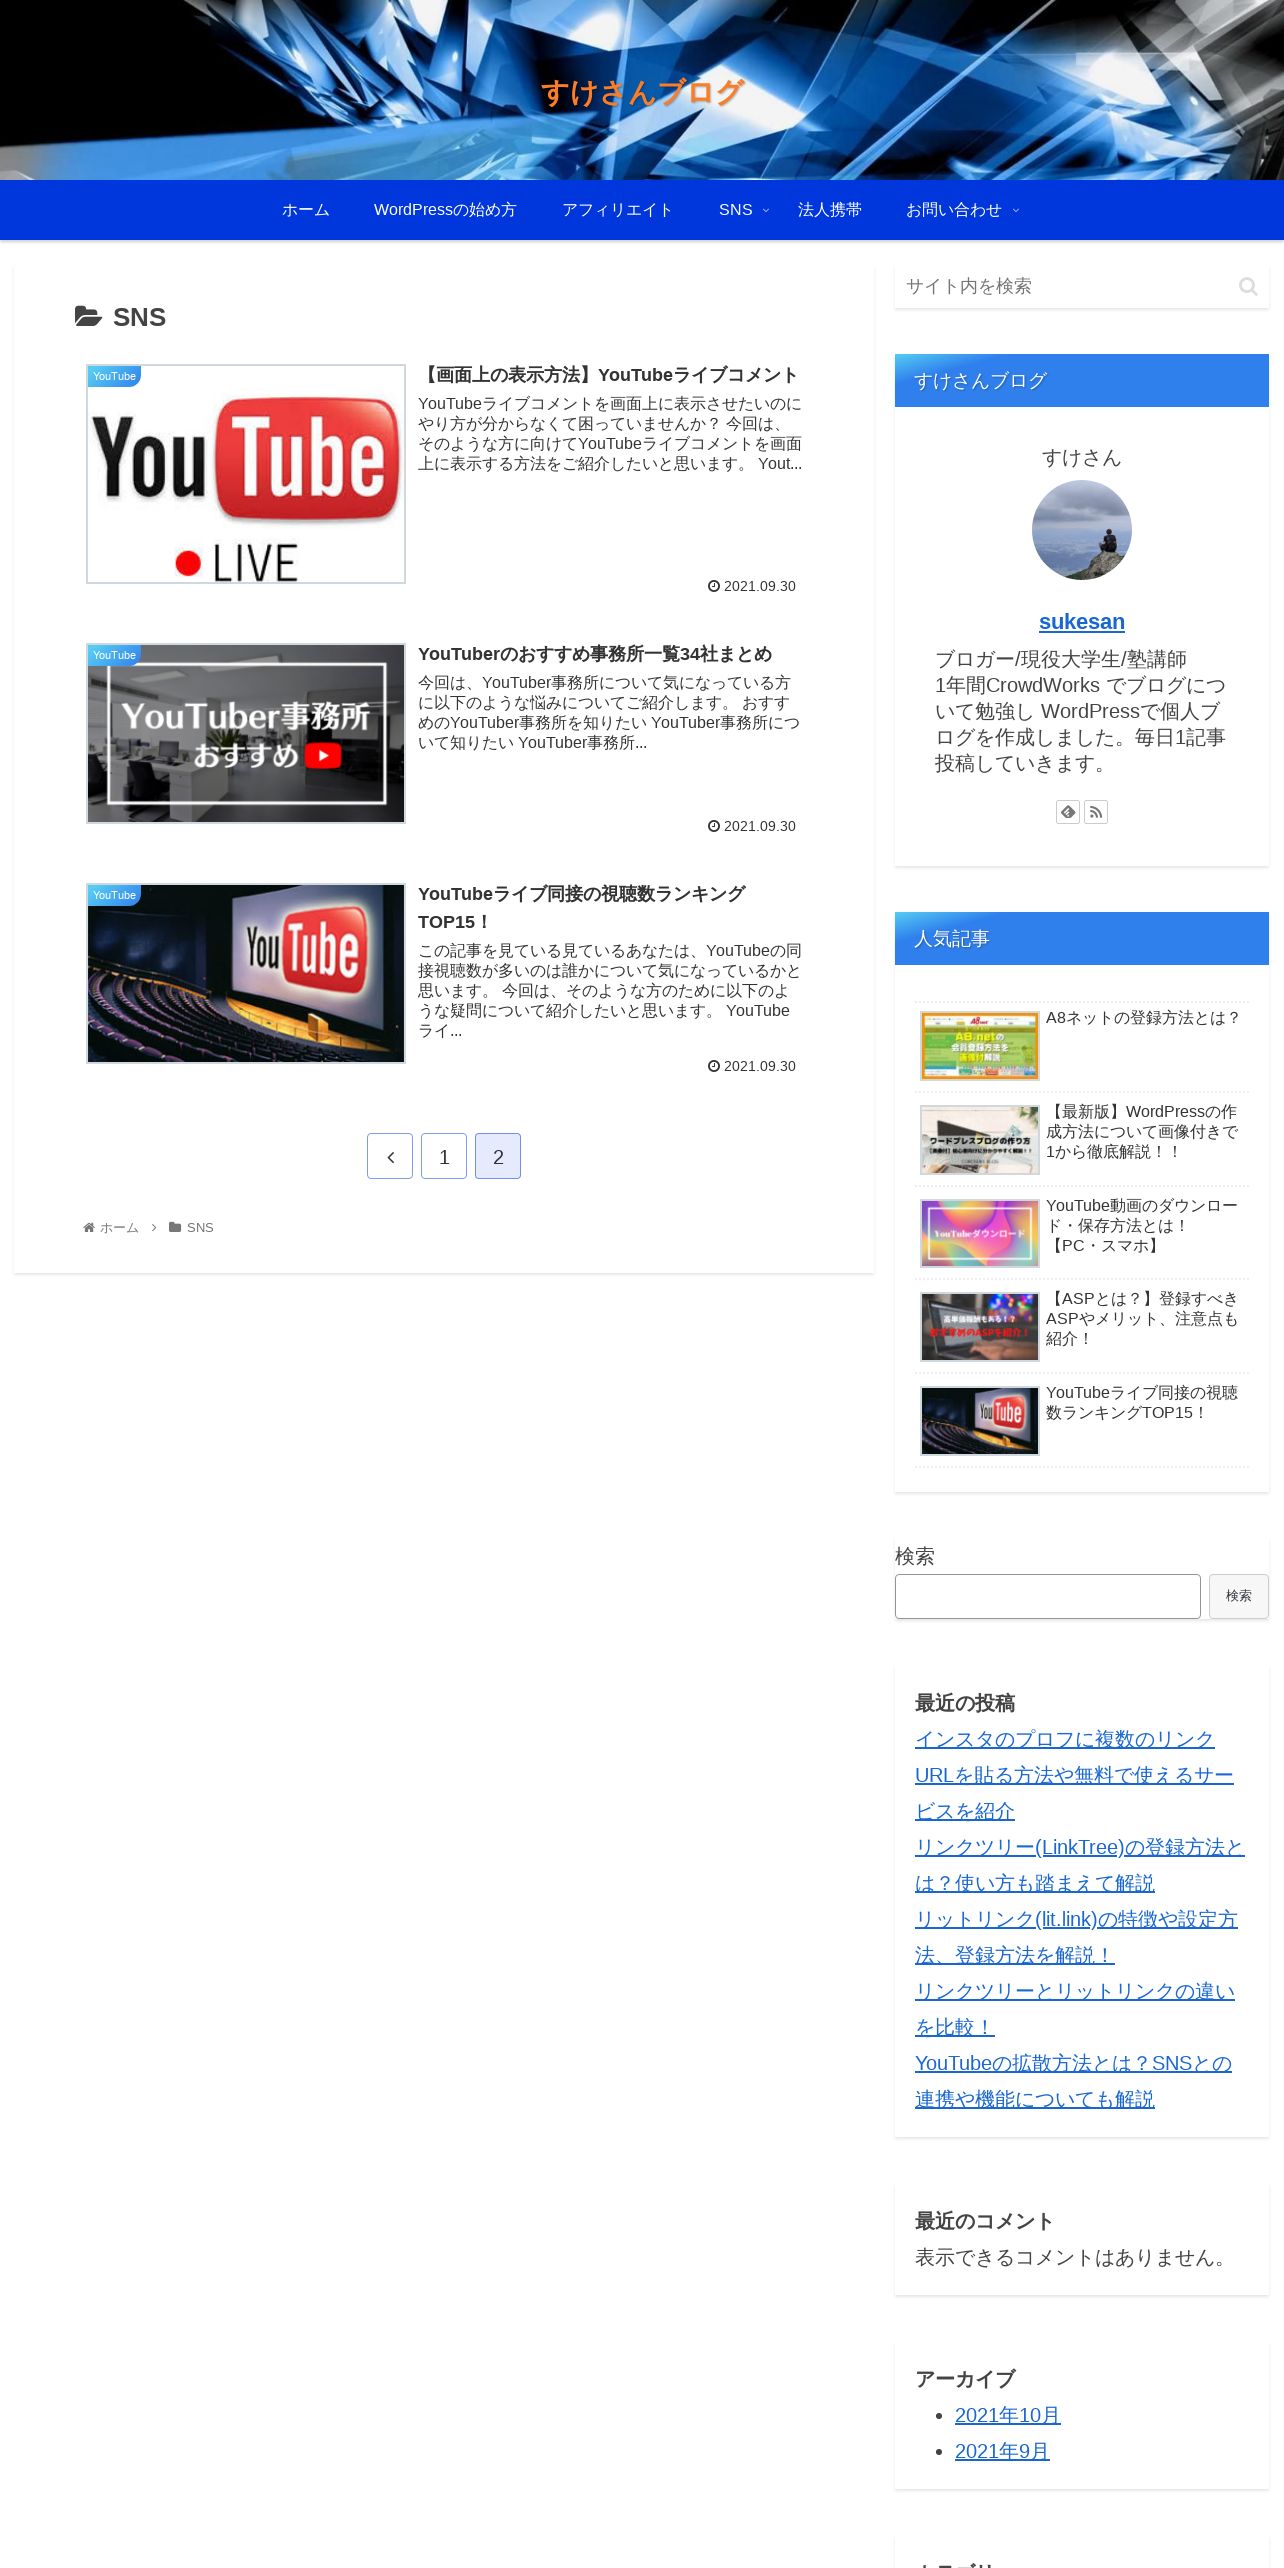The width and height of the screenshot is (1284, 2568).
Task: Click the 最近の投稿 heading
Action: (965, 1703)
